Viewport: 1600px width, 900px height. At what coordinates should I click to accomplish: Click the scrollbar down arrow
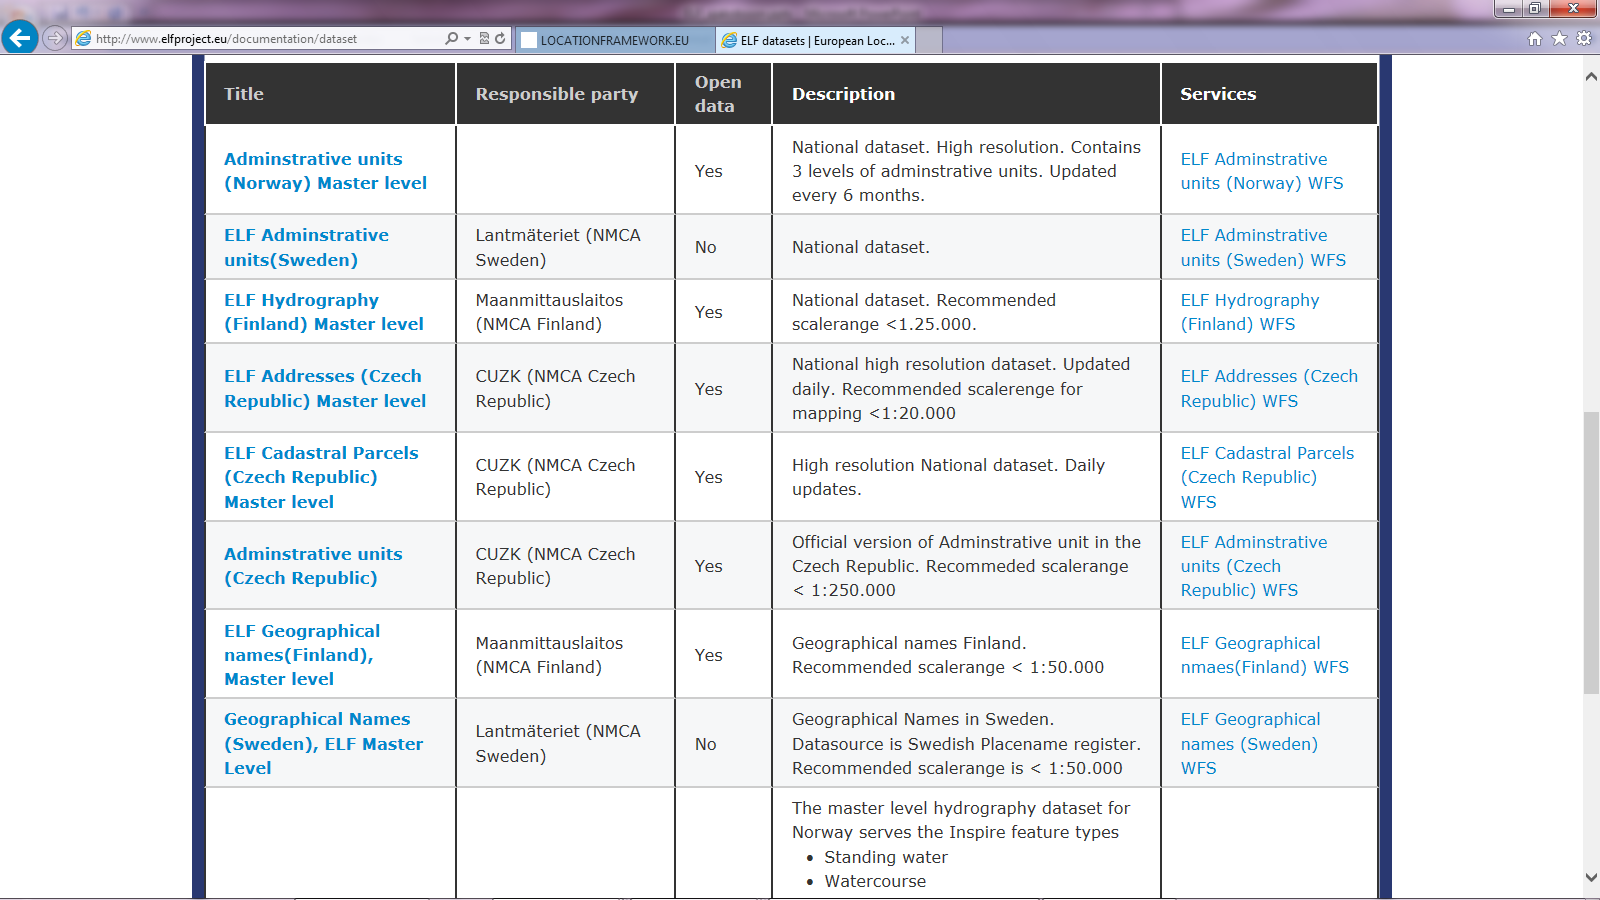pyautogui.click(x=1591, y=877)
